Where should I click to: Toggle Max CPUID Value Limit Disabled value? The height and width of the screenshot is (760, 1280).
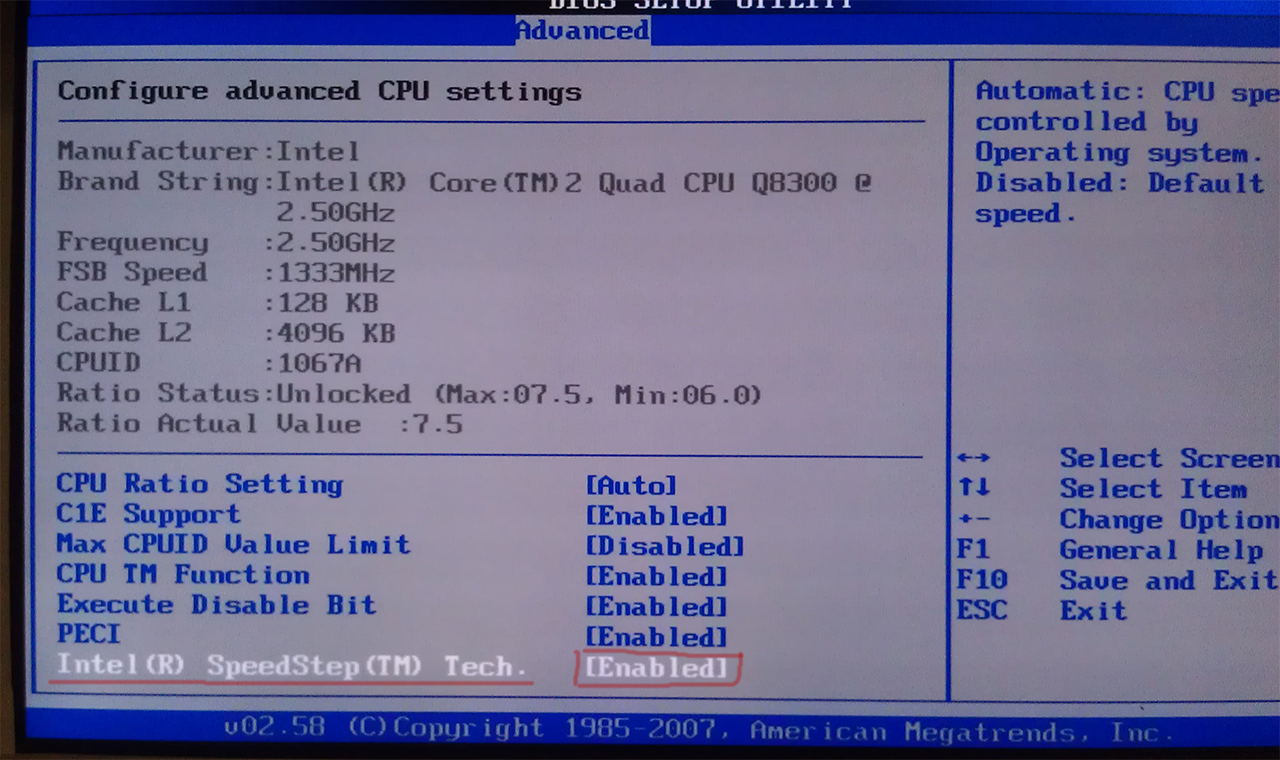tap(664, 547)
